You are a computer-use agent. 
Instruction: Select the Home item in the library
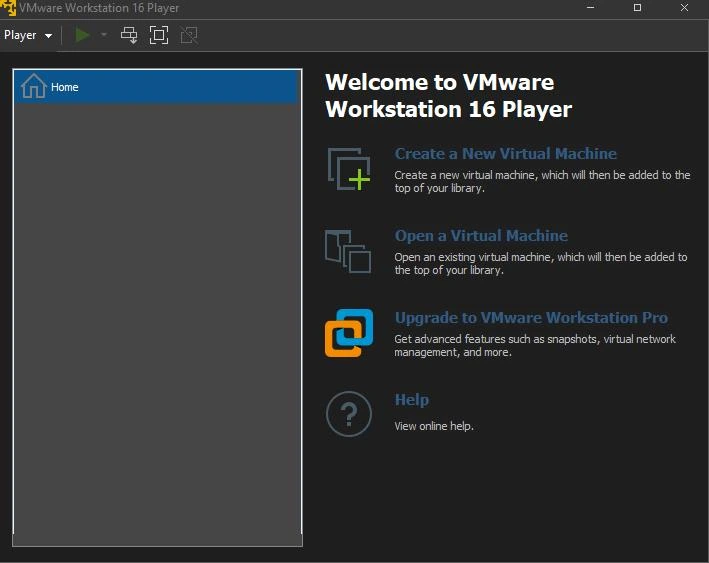157,87
